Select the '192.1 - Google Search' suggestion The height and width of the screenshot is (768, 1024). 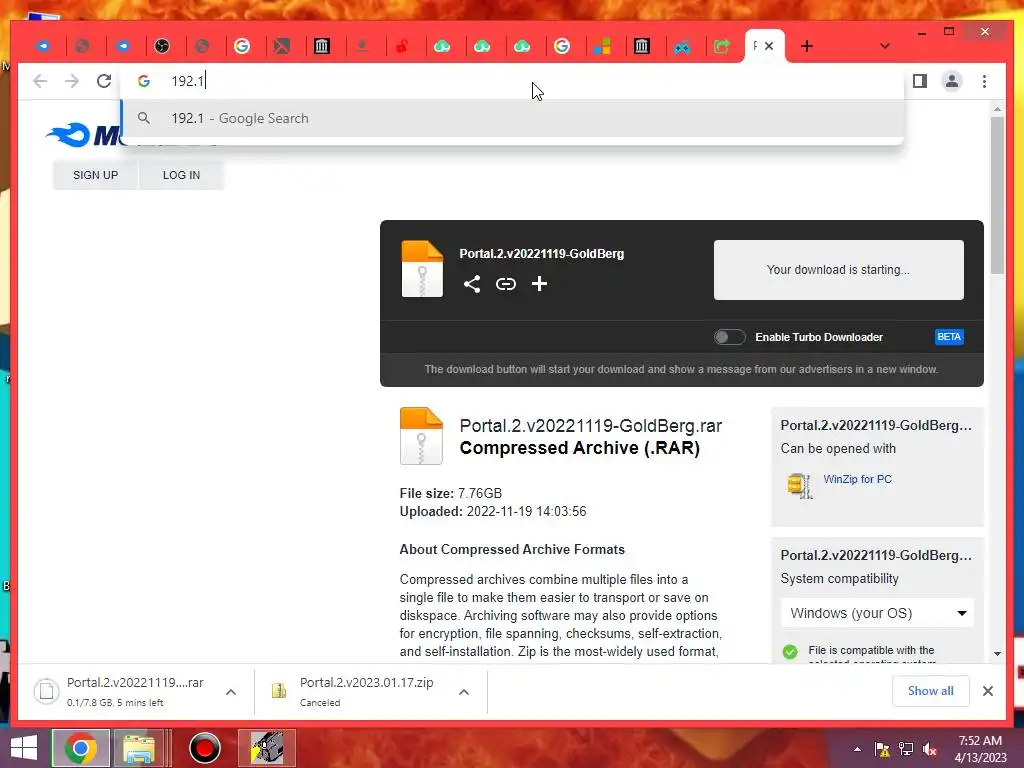pos(513,118)
